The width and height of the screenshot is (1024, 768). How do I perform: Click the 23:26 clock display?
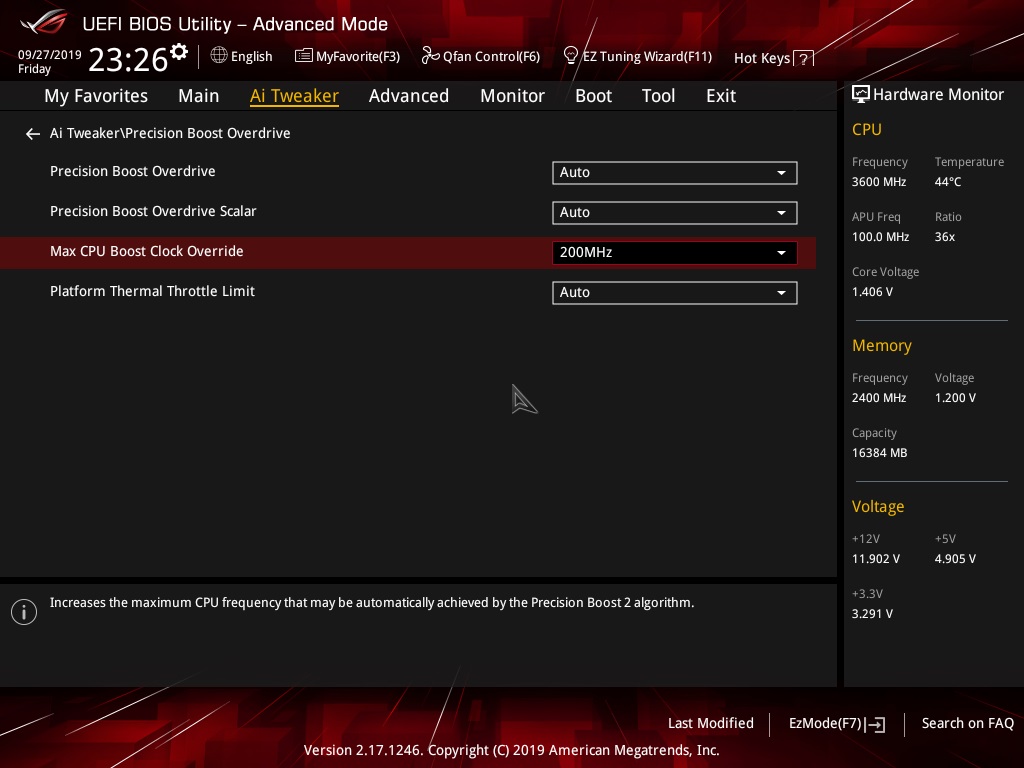[128, 60]
